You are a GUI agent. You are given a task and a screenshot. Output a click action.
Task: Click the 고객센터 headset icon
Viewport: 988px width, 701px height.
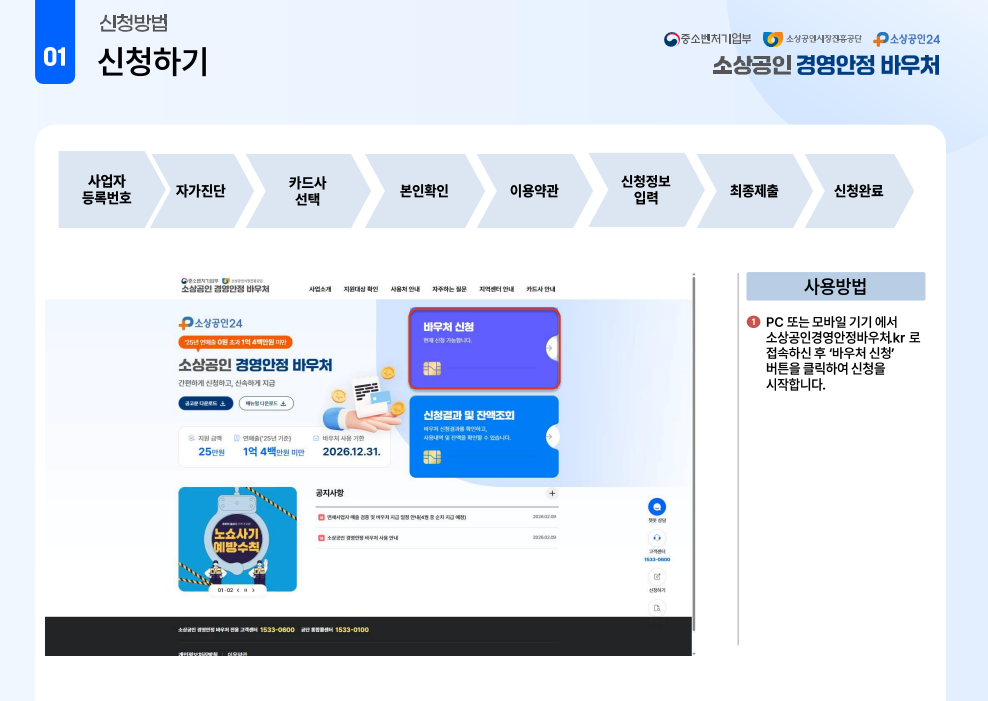pyautogui.click(x=657, y=538)
